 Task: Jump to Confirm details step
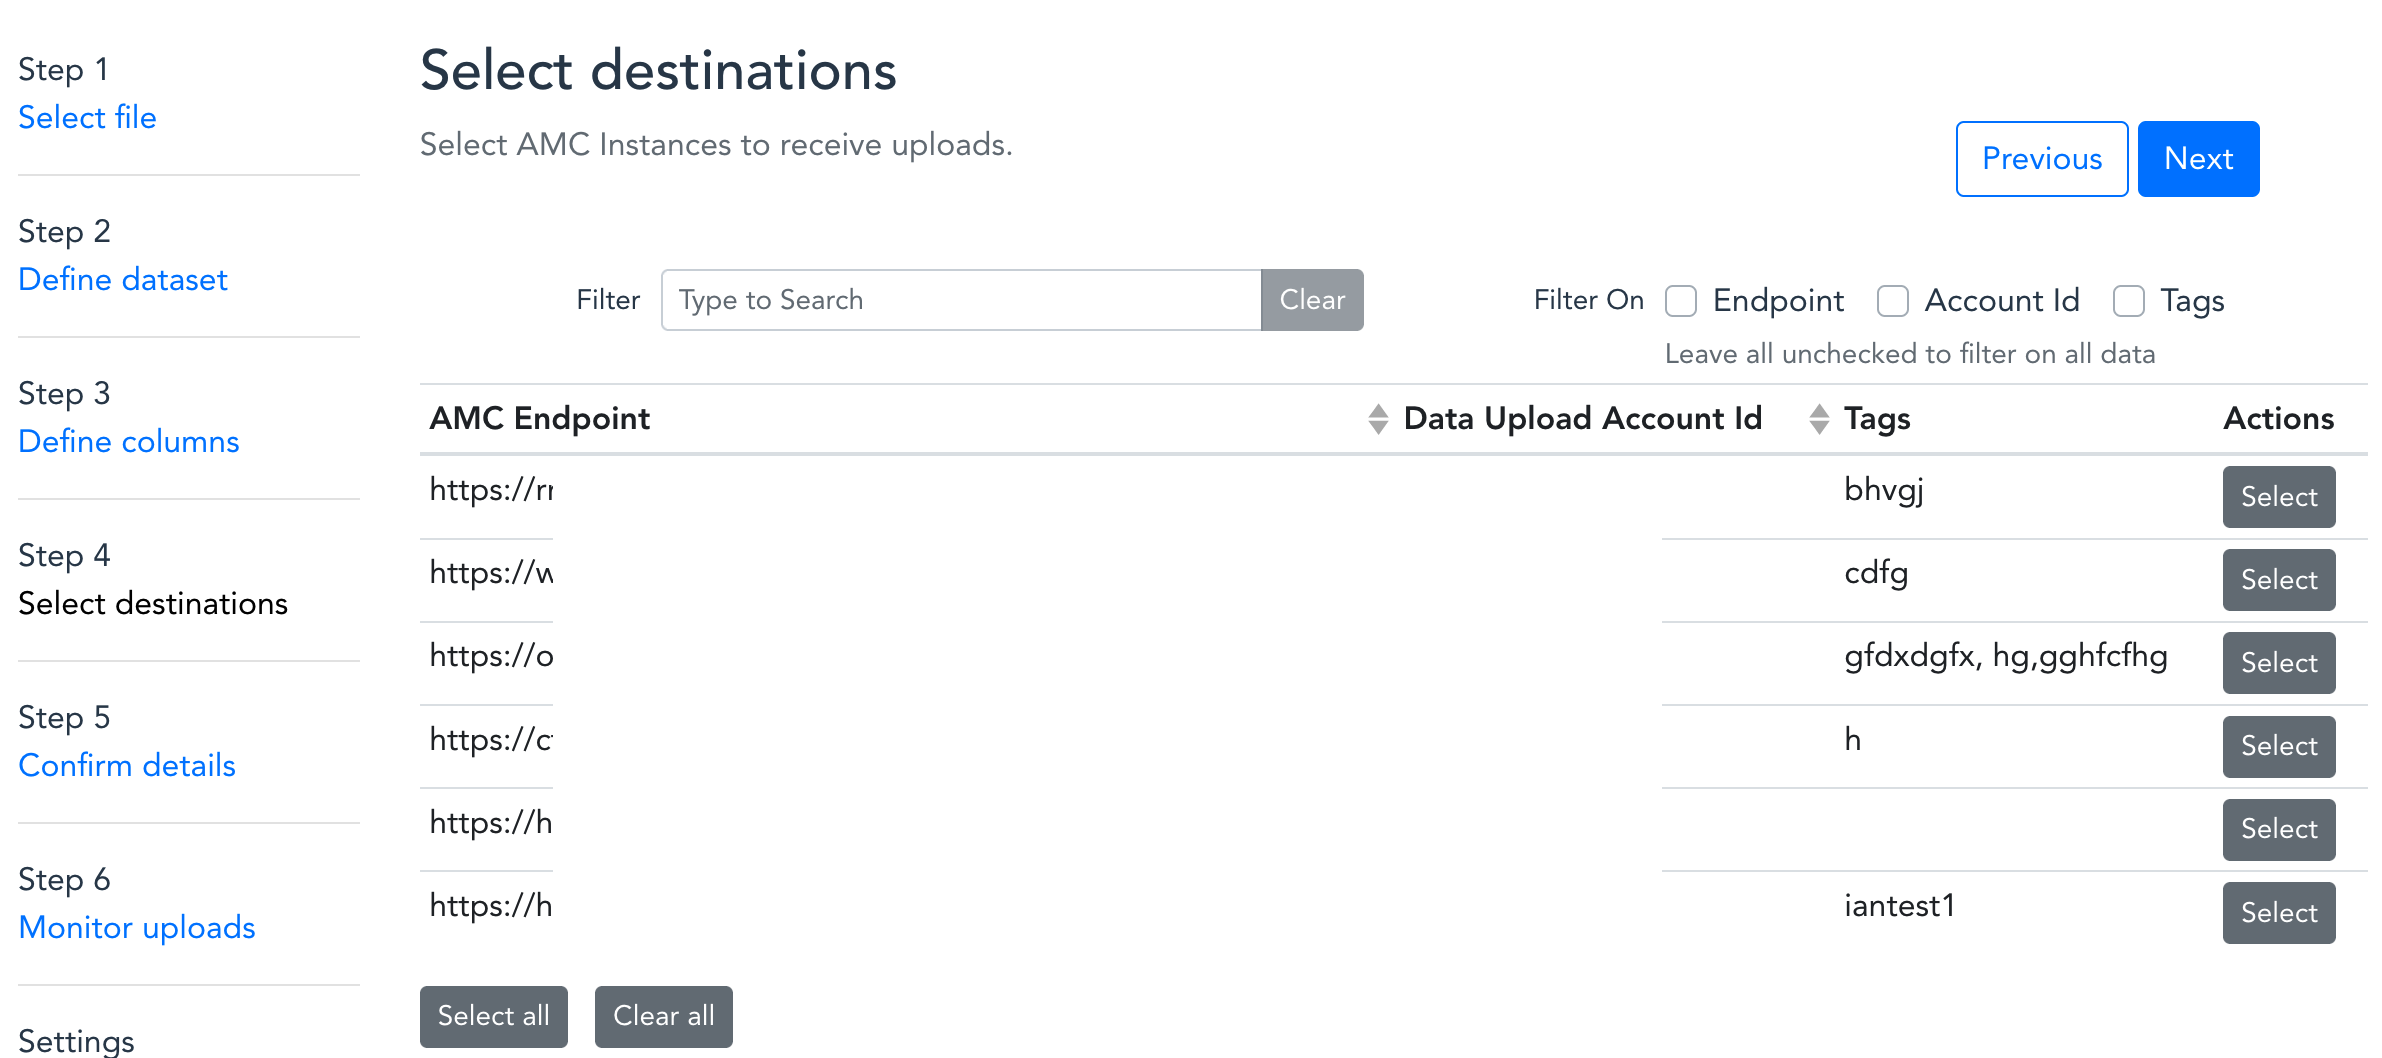click(x=126, y=765)
